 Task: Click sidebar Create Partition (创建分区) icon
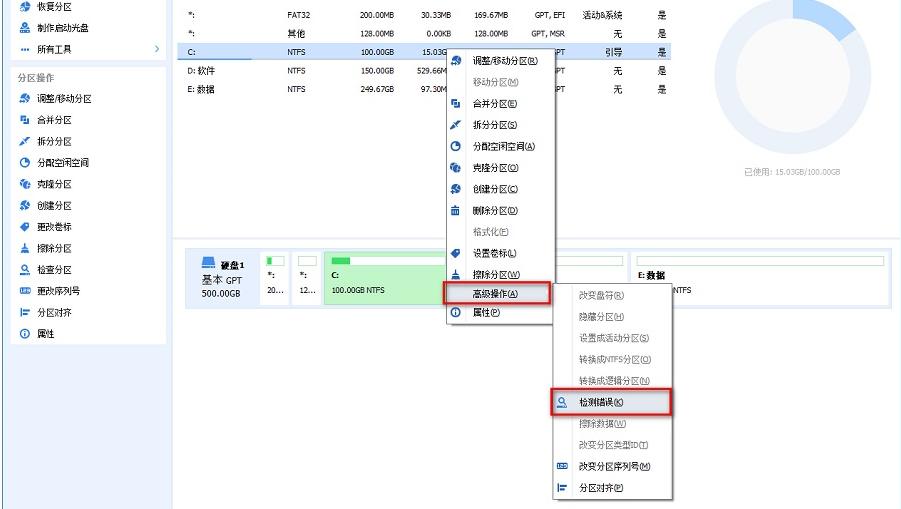[x=25, y=205]
